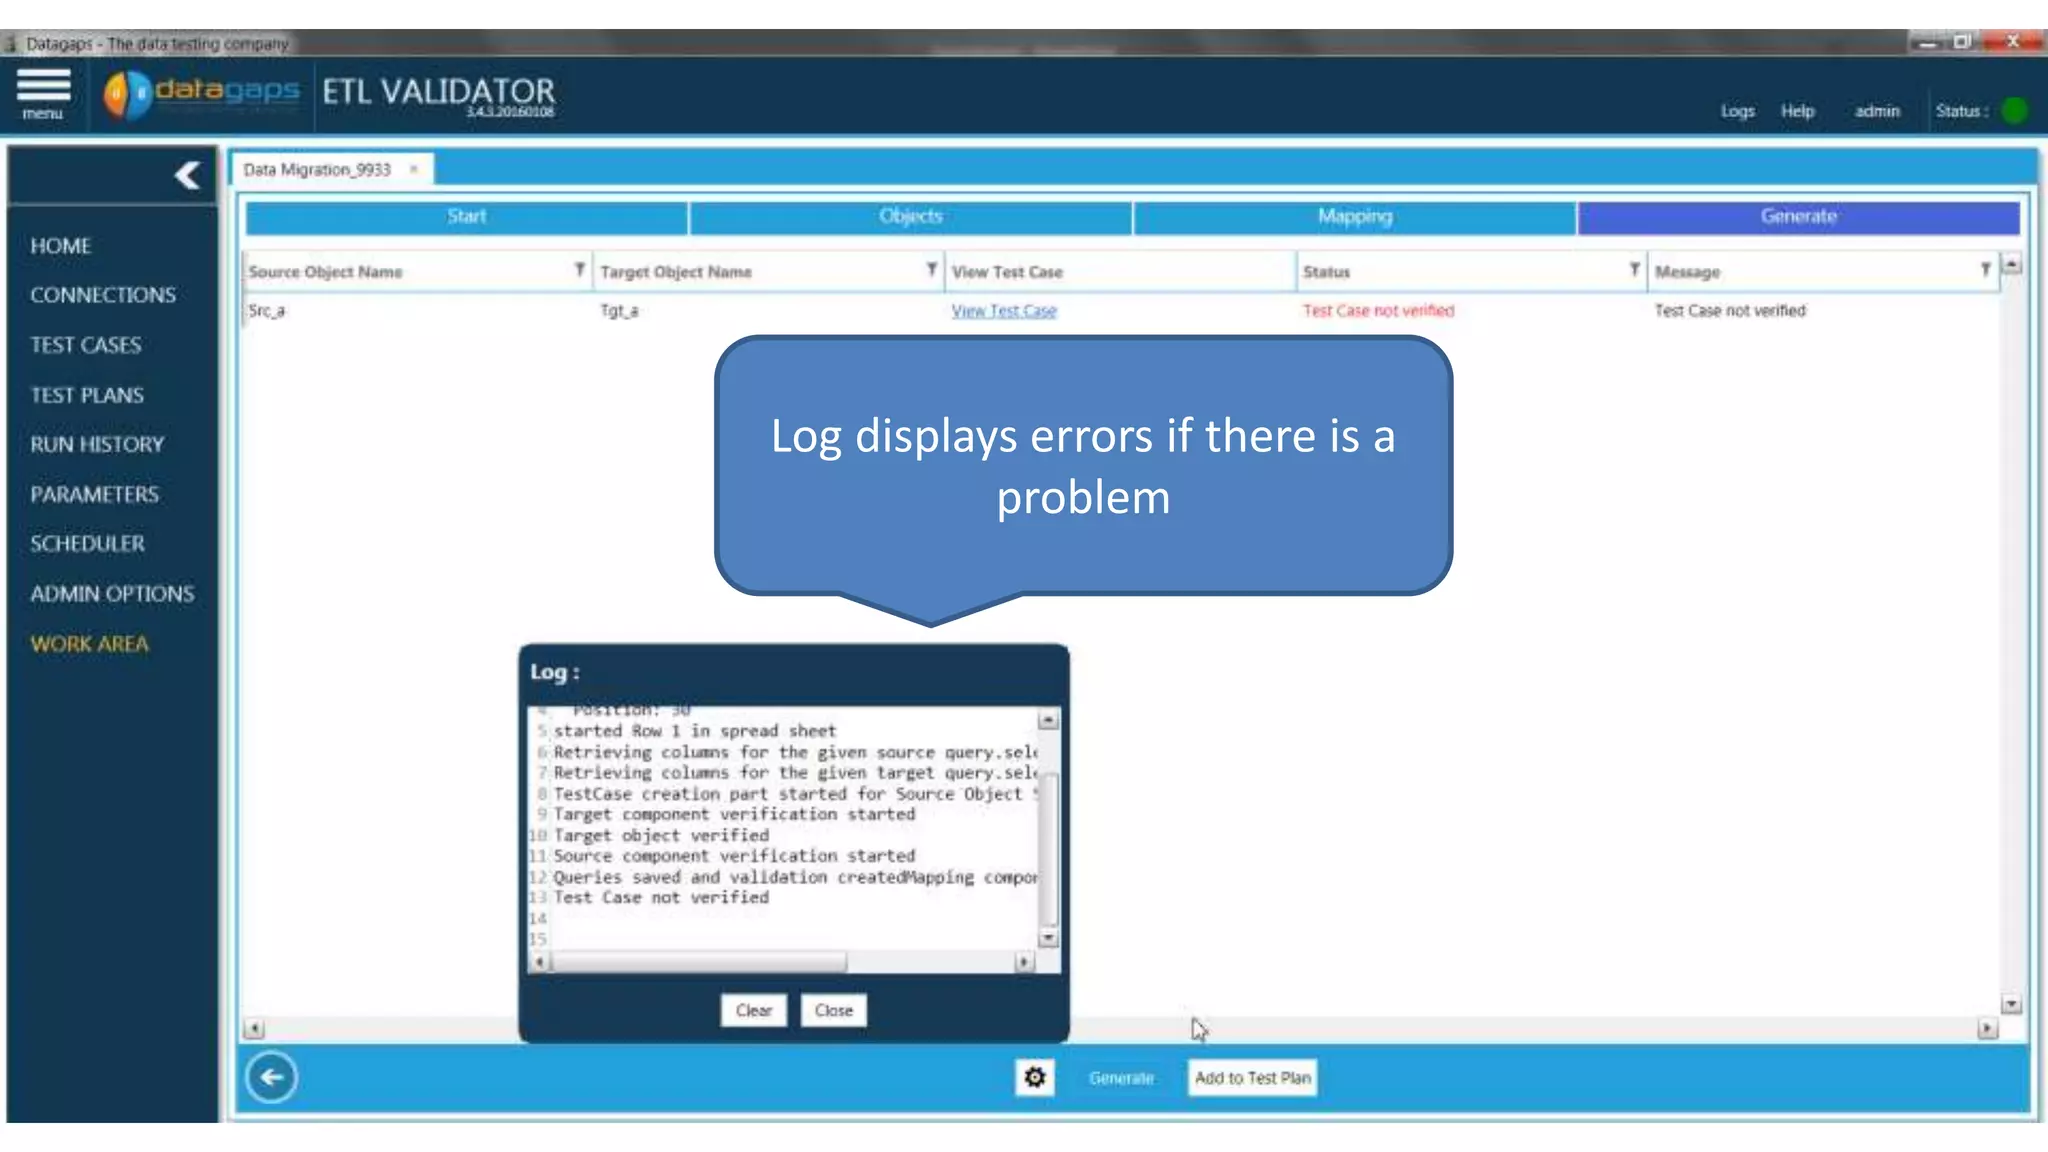The width and height of the screenshot is (2048, 1152).
Task: Open PARAMETERS in the sidebar
Action: (x=94, y=494)
